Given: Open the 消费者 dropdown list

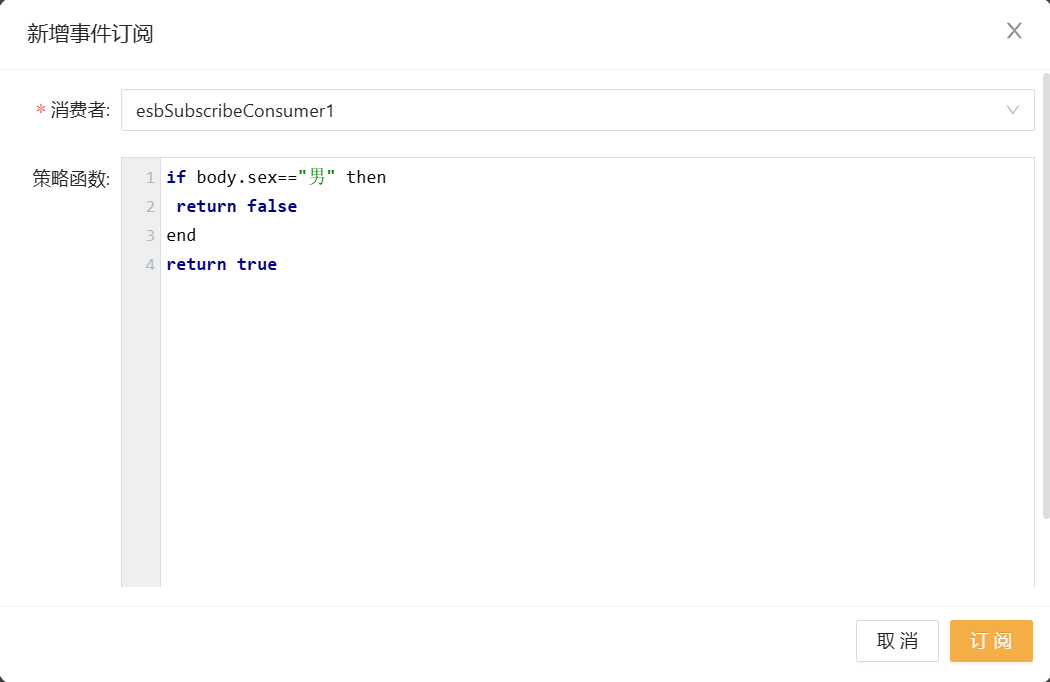Looking at the screenshot, I should tap(577, 110).
